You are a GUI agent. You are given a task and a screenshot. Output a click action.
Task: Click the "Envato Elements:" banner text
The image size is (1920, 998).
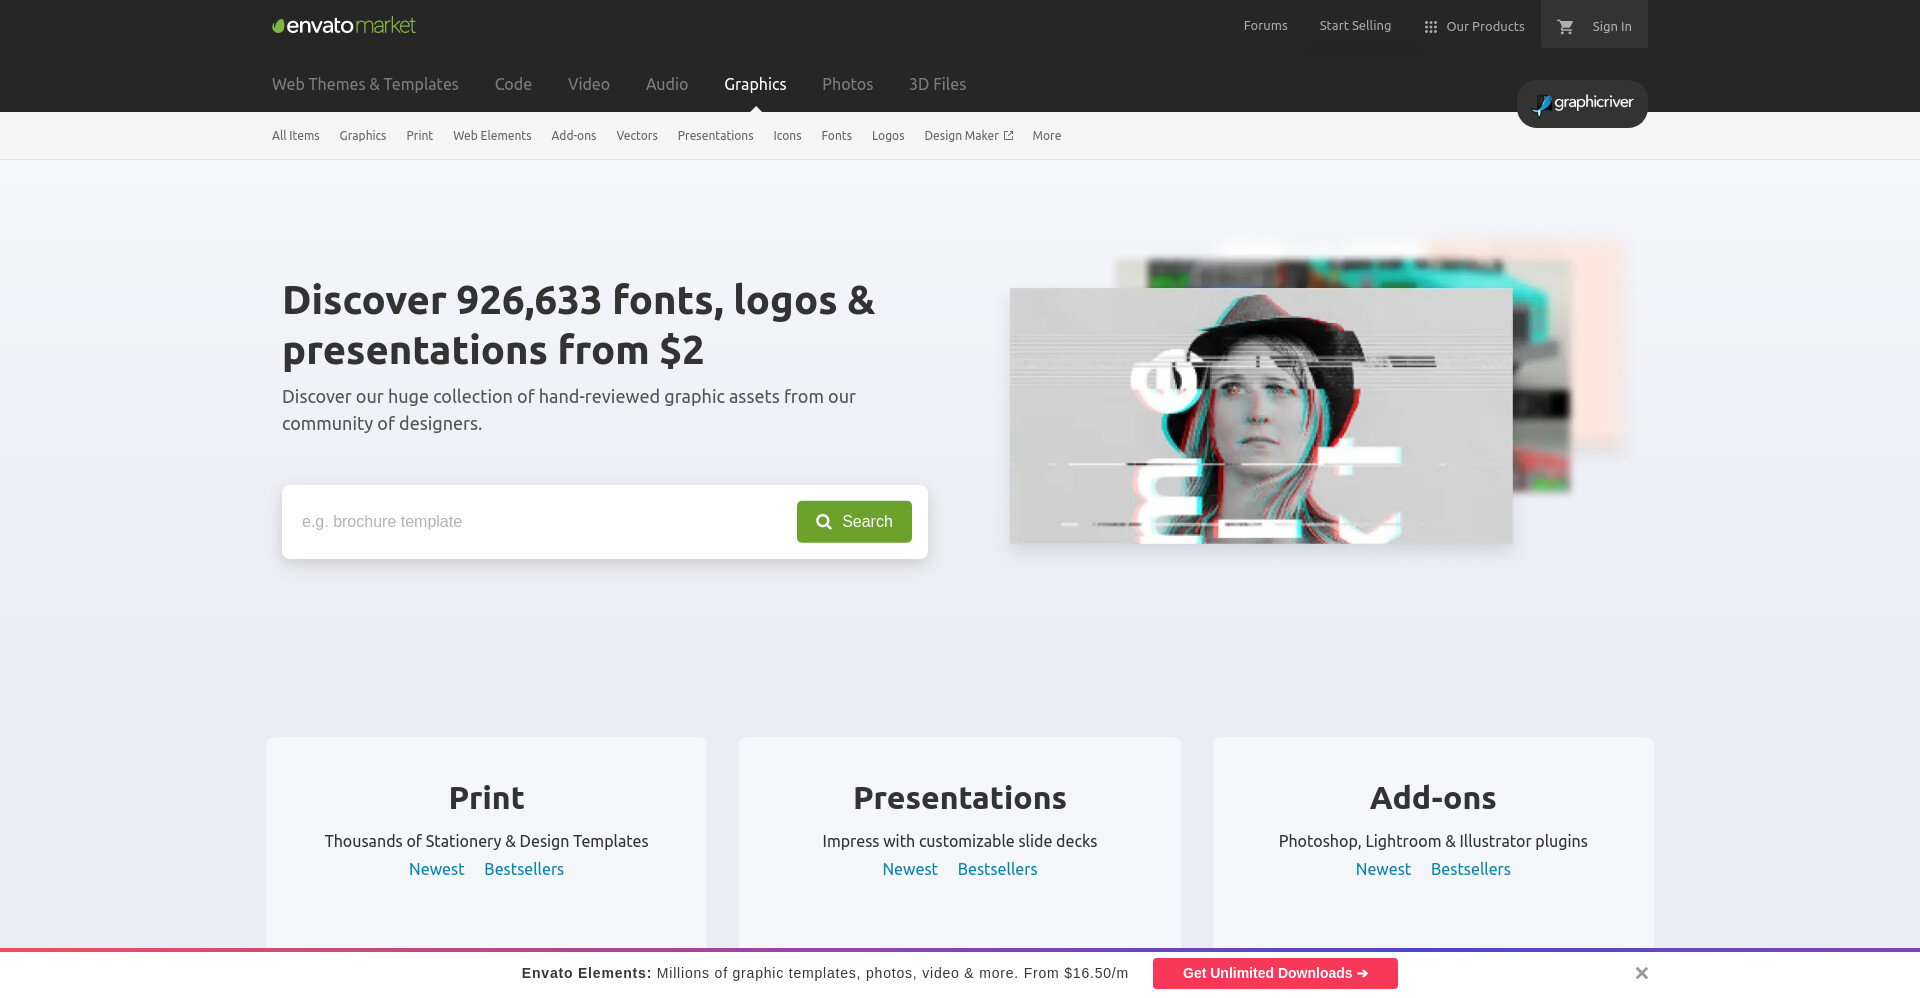coord(586,973)
